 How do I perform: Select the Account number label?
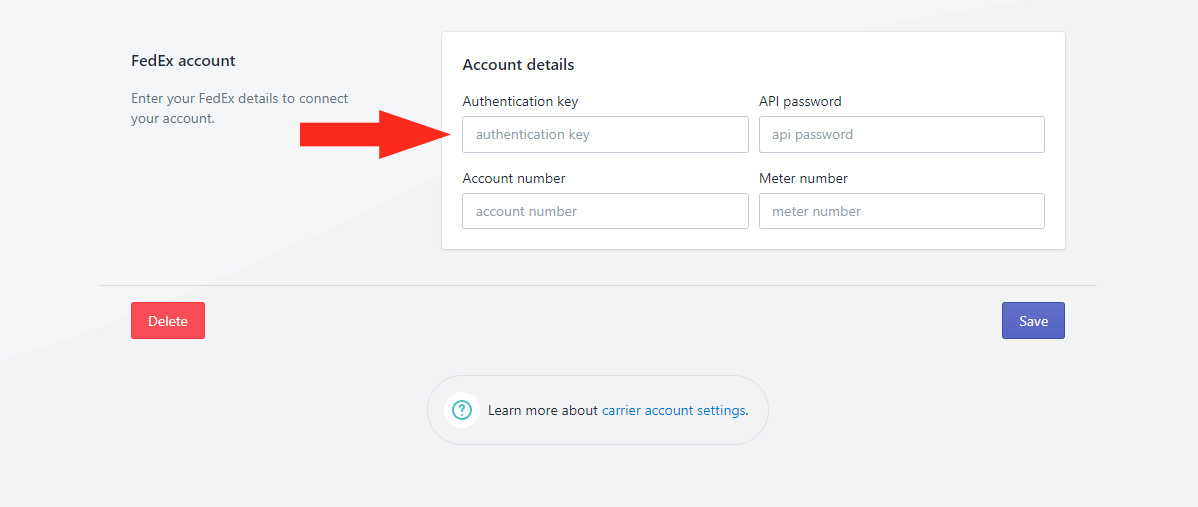click(x=513, y=178)
